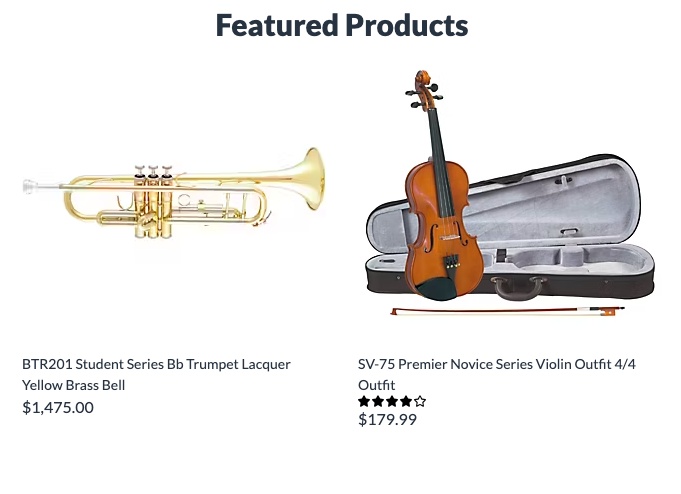Select the first rating star under the violin

coord(364,401)
